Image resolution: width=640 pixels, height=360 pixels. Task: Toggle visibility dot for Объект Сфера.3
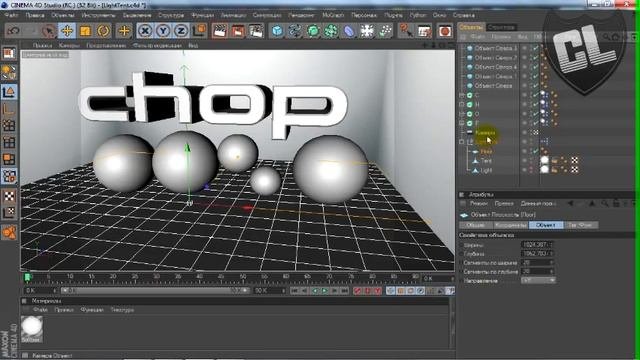tap(524, 48)
